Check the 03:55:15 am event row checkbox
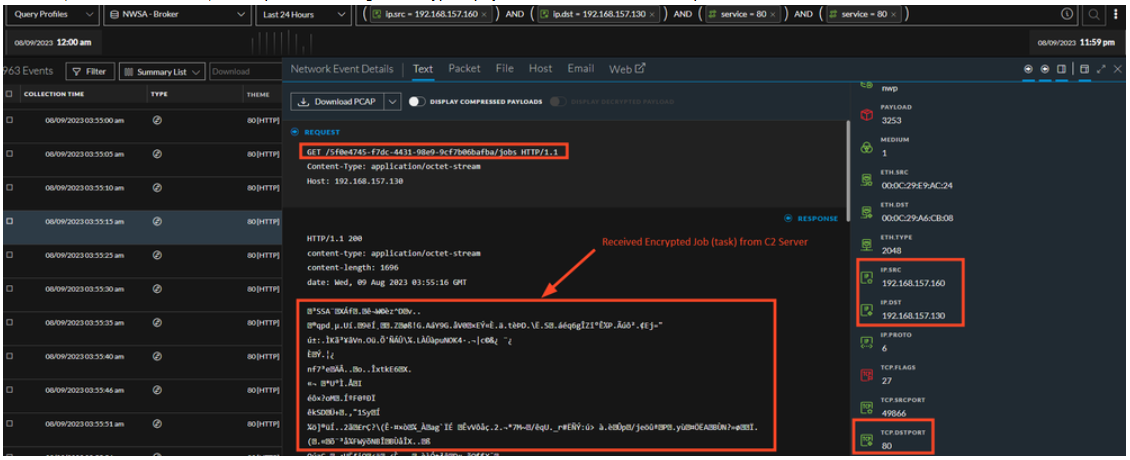This screenshot has width=1130, height=460. coord(9,221)
